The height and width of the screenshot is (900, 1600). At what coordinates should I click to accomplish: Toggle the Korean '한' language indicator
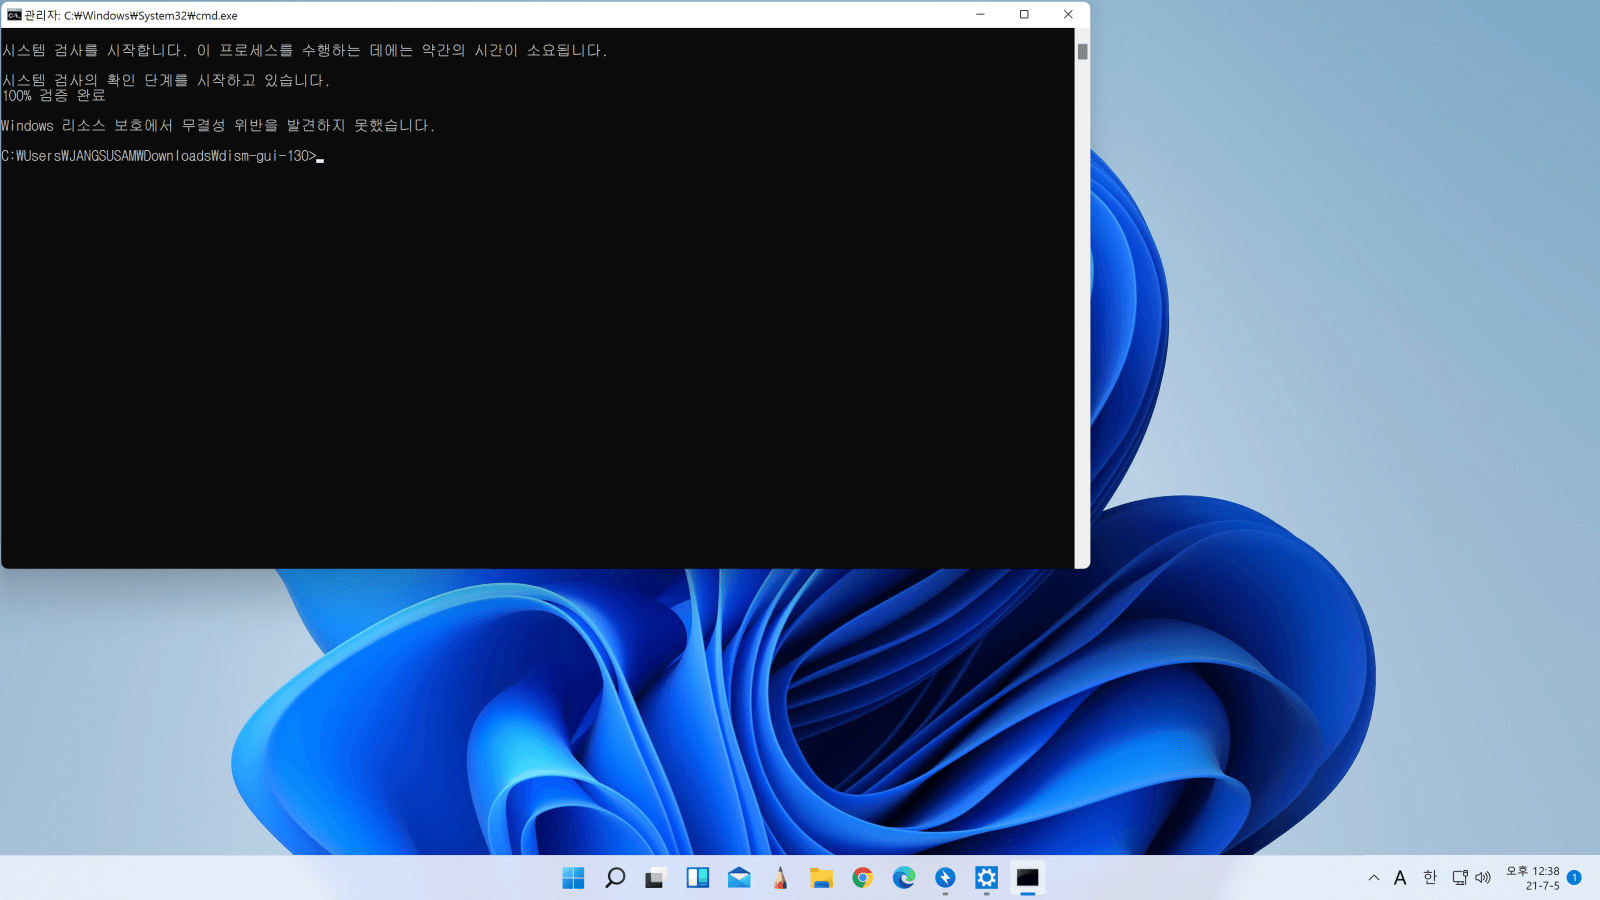click(1430, 877)
